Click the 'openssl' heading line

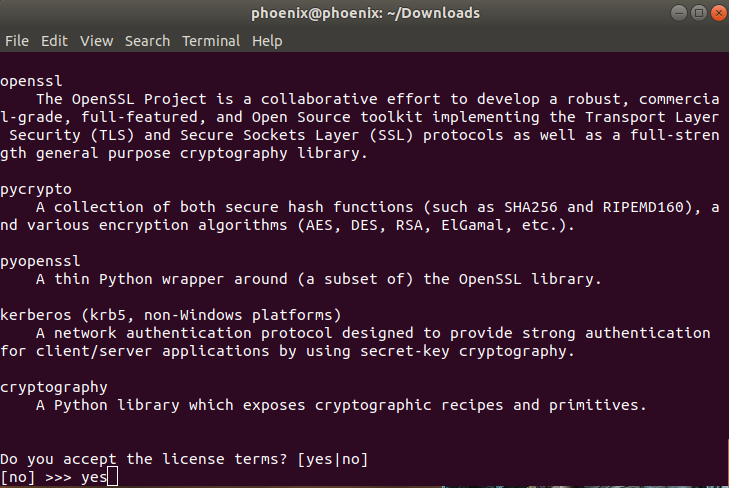31,81
